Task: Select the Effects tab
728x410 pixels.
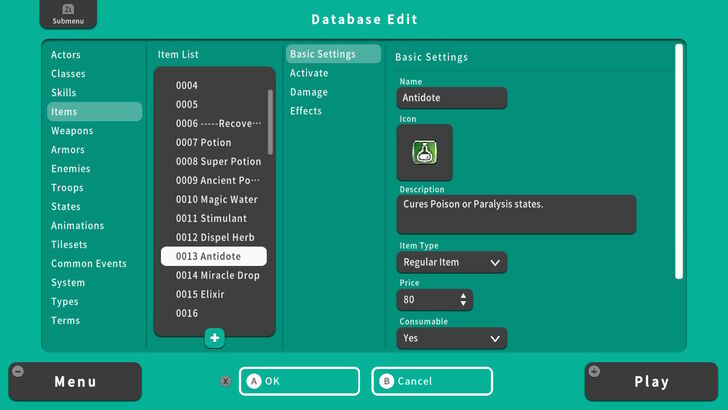Action: pyautogui.click(x=306, y=111)
